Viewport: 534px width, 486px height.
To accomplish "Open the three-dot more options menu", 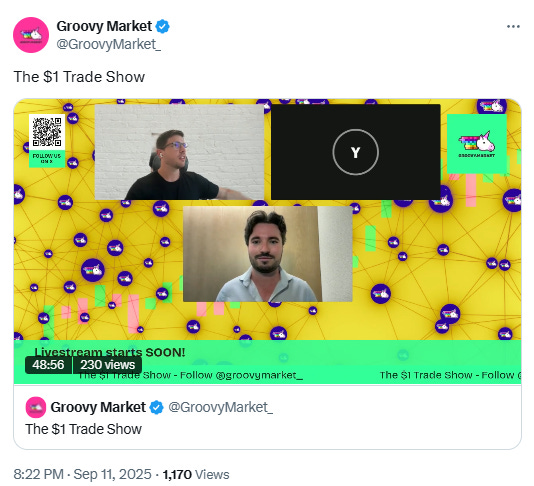I will pos(513,27).
